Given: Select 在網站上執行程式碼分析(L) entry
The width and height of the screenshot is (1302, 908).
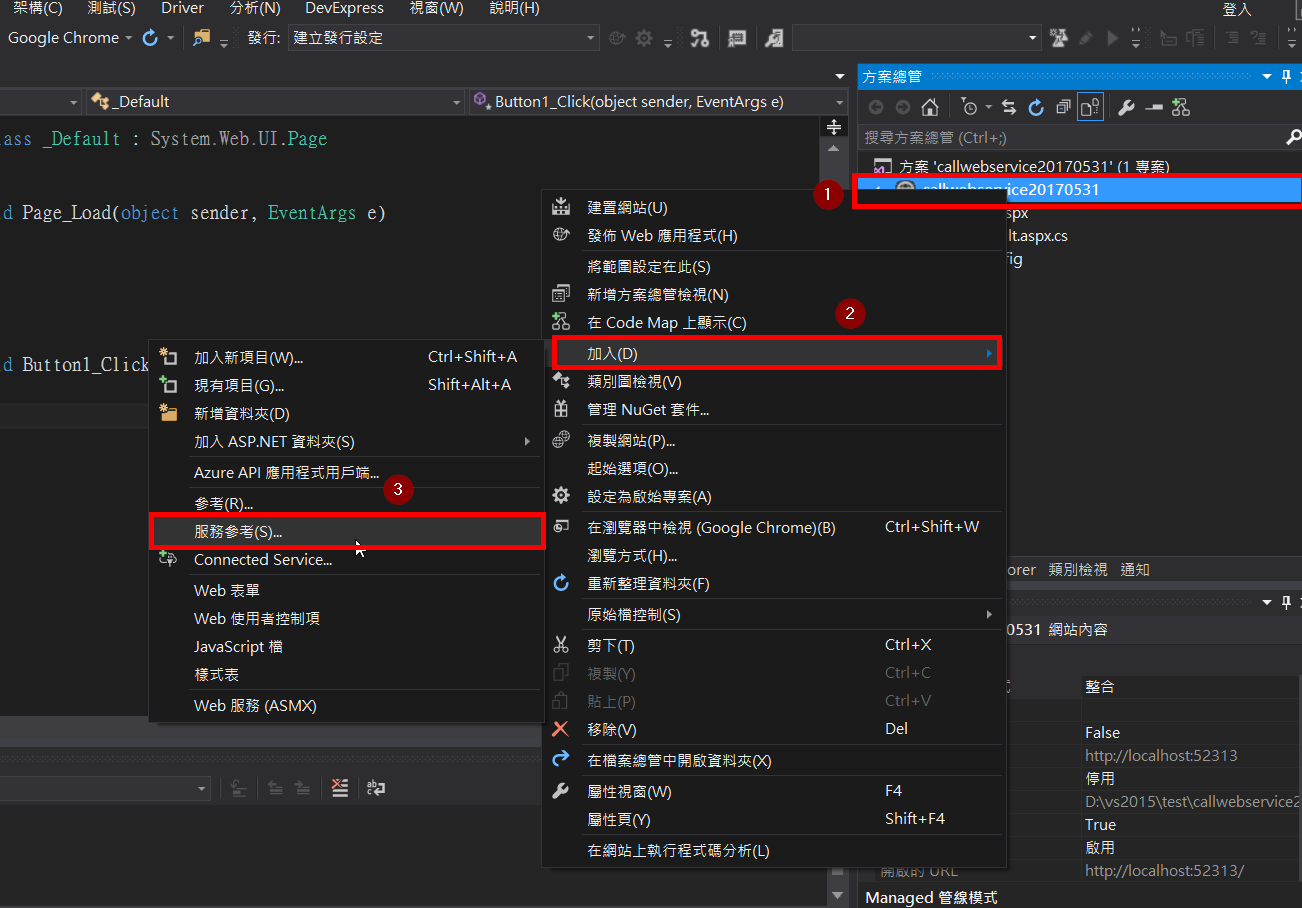Looking at the screenshot, I should 776,851.
